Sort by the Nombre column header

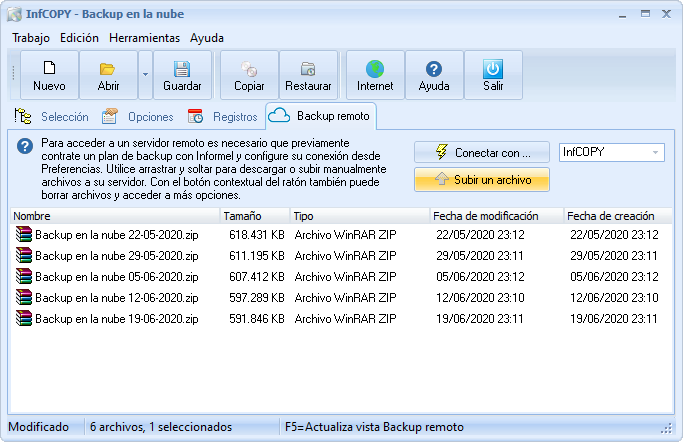coord(115,216)
